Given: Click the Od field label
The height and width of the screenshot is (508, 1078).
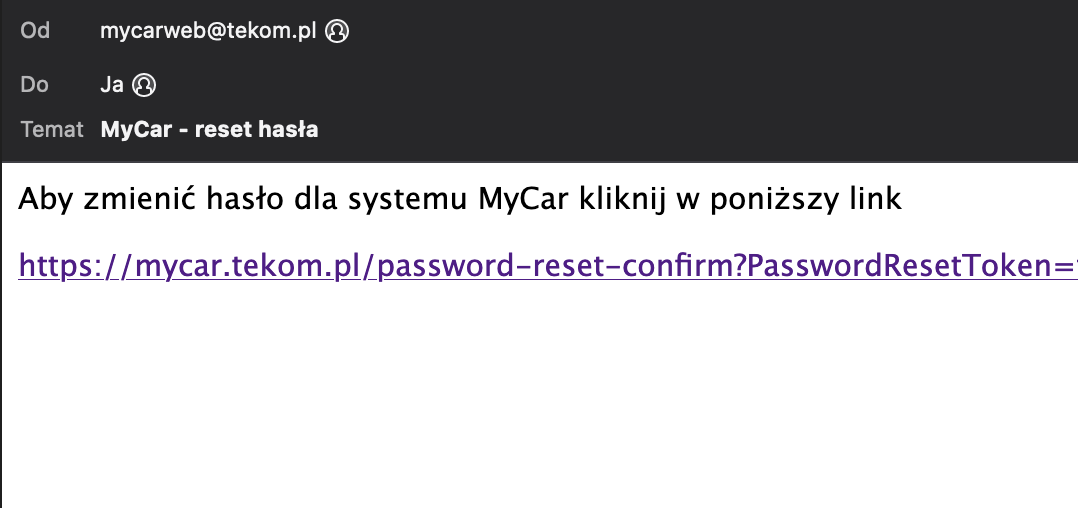Looking at the screenshot, I should point(35,31).
